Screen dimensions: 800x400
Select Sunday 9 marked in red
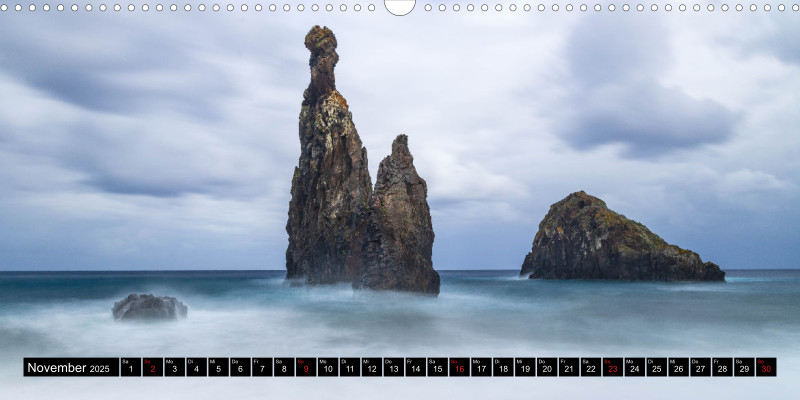pyautogui.click(x=306, y=367)
